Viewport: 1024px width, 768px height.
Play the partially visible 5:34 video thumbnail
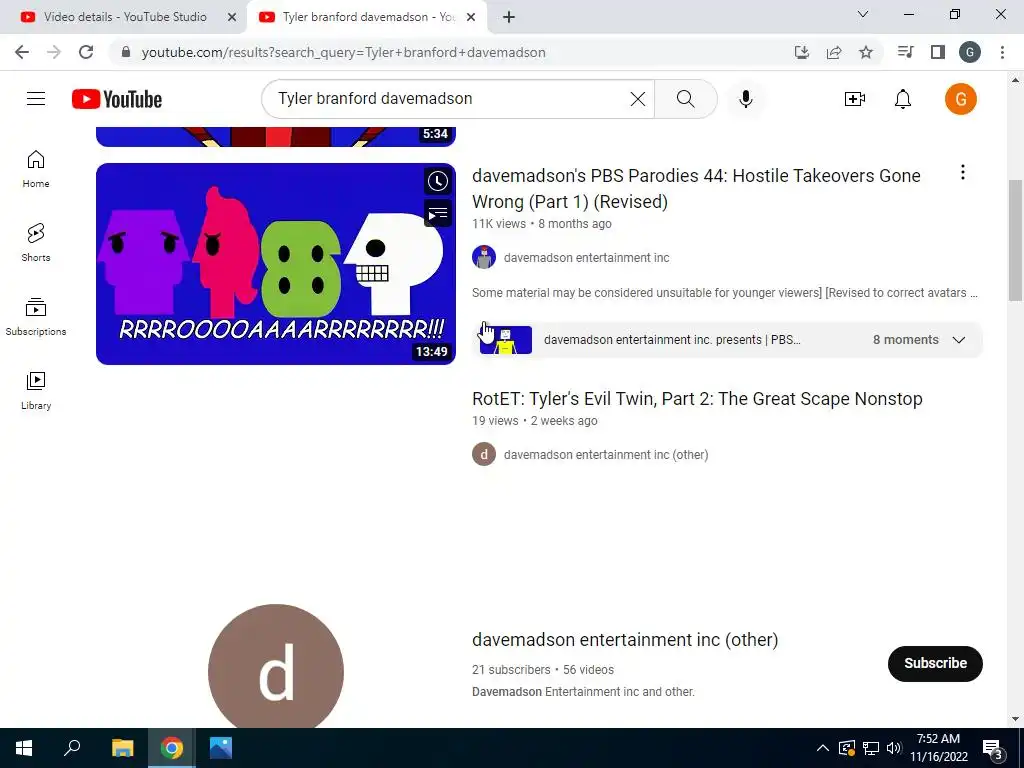click(276, 136)
